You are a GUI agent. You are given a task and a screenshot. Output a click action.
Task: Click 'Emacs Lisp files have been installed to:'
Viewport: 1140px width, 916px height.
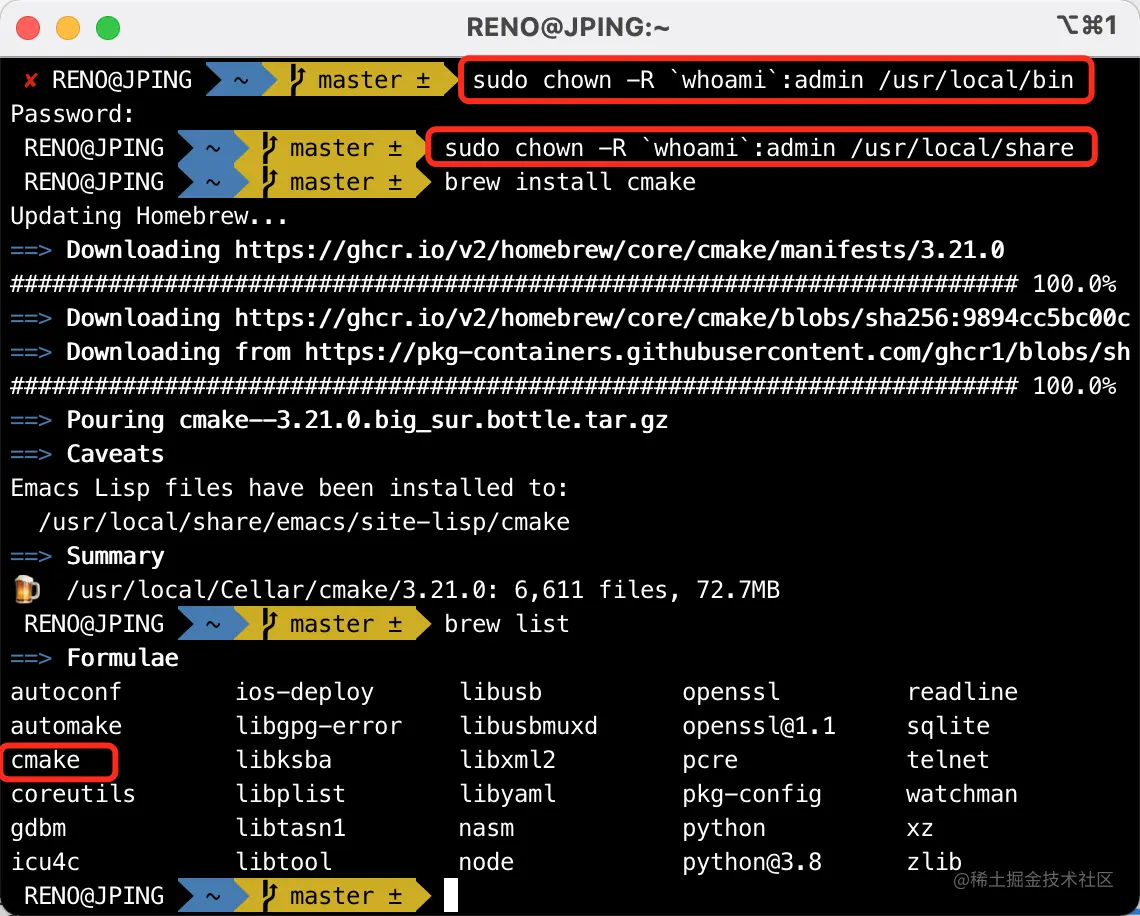point(289,488)
